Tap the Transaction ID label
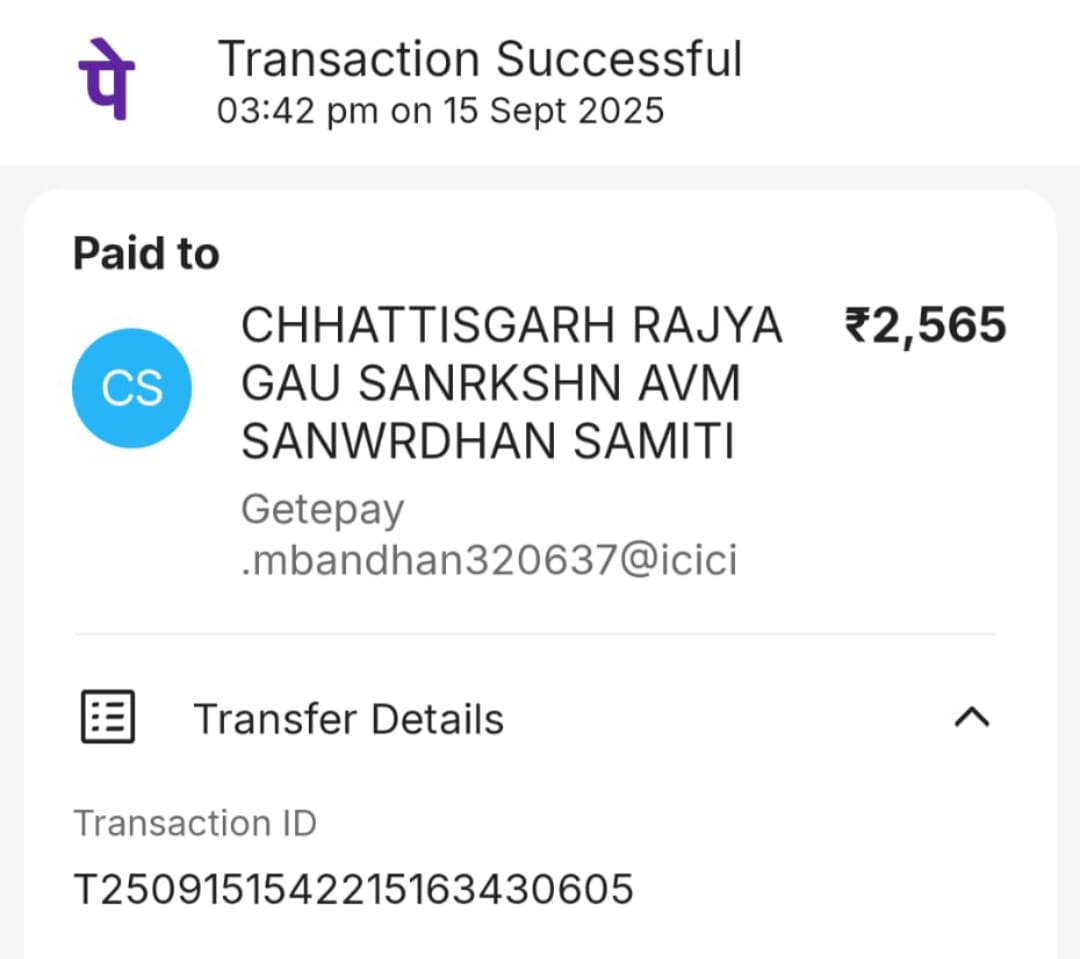1080x959 pixels. [x=195, y=824]
